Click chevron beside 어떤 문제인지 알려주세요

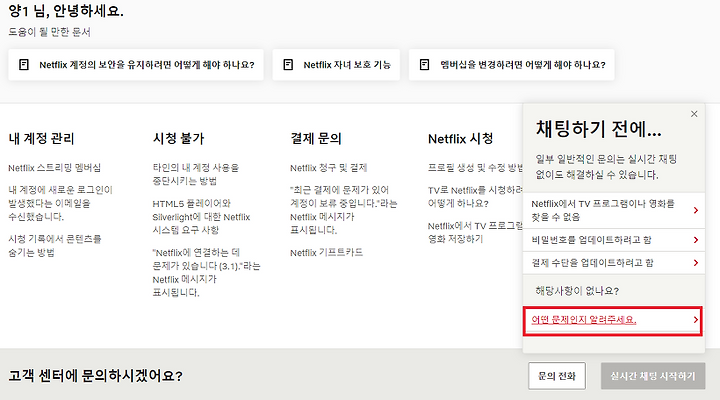coord(696,320)
